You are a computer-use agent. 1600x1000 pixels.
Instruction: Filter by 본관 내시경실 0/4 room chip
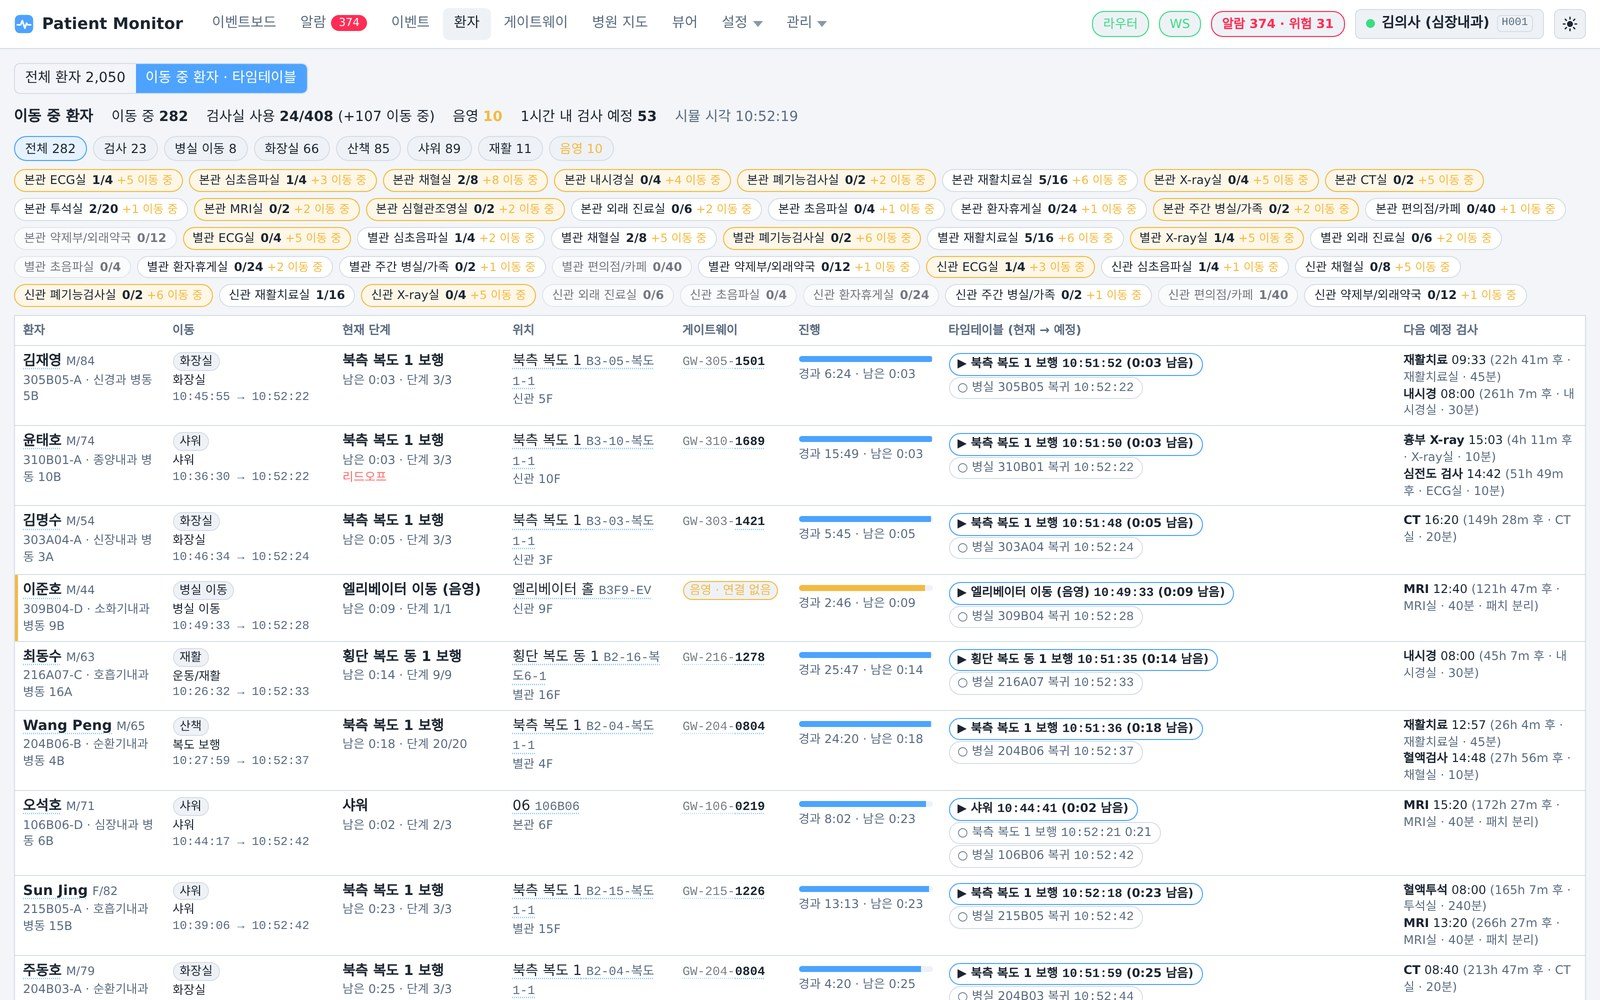[642, 180]
